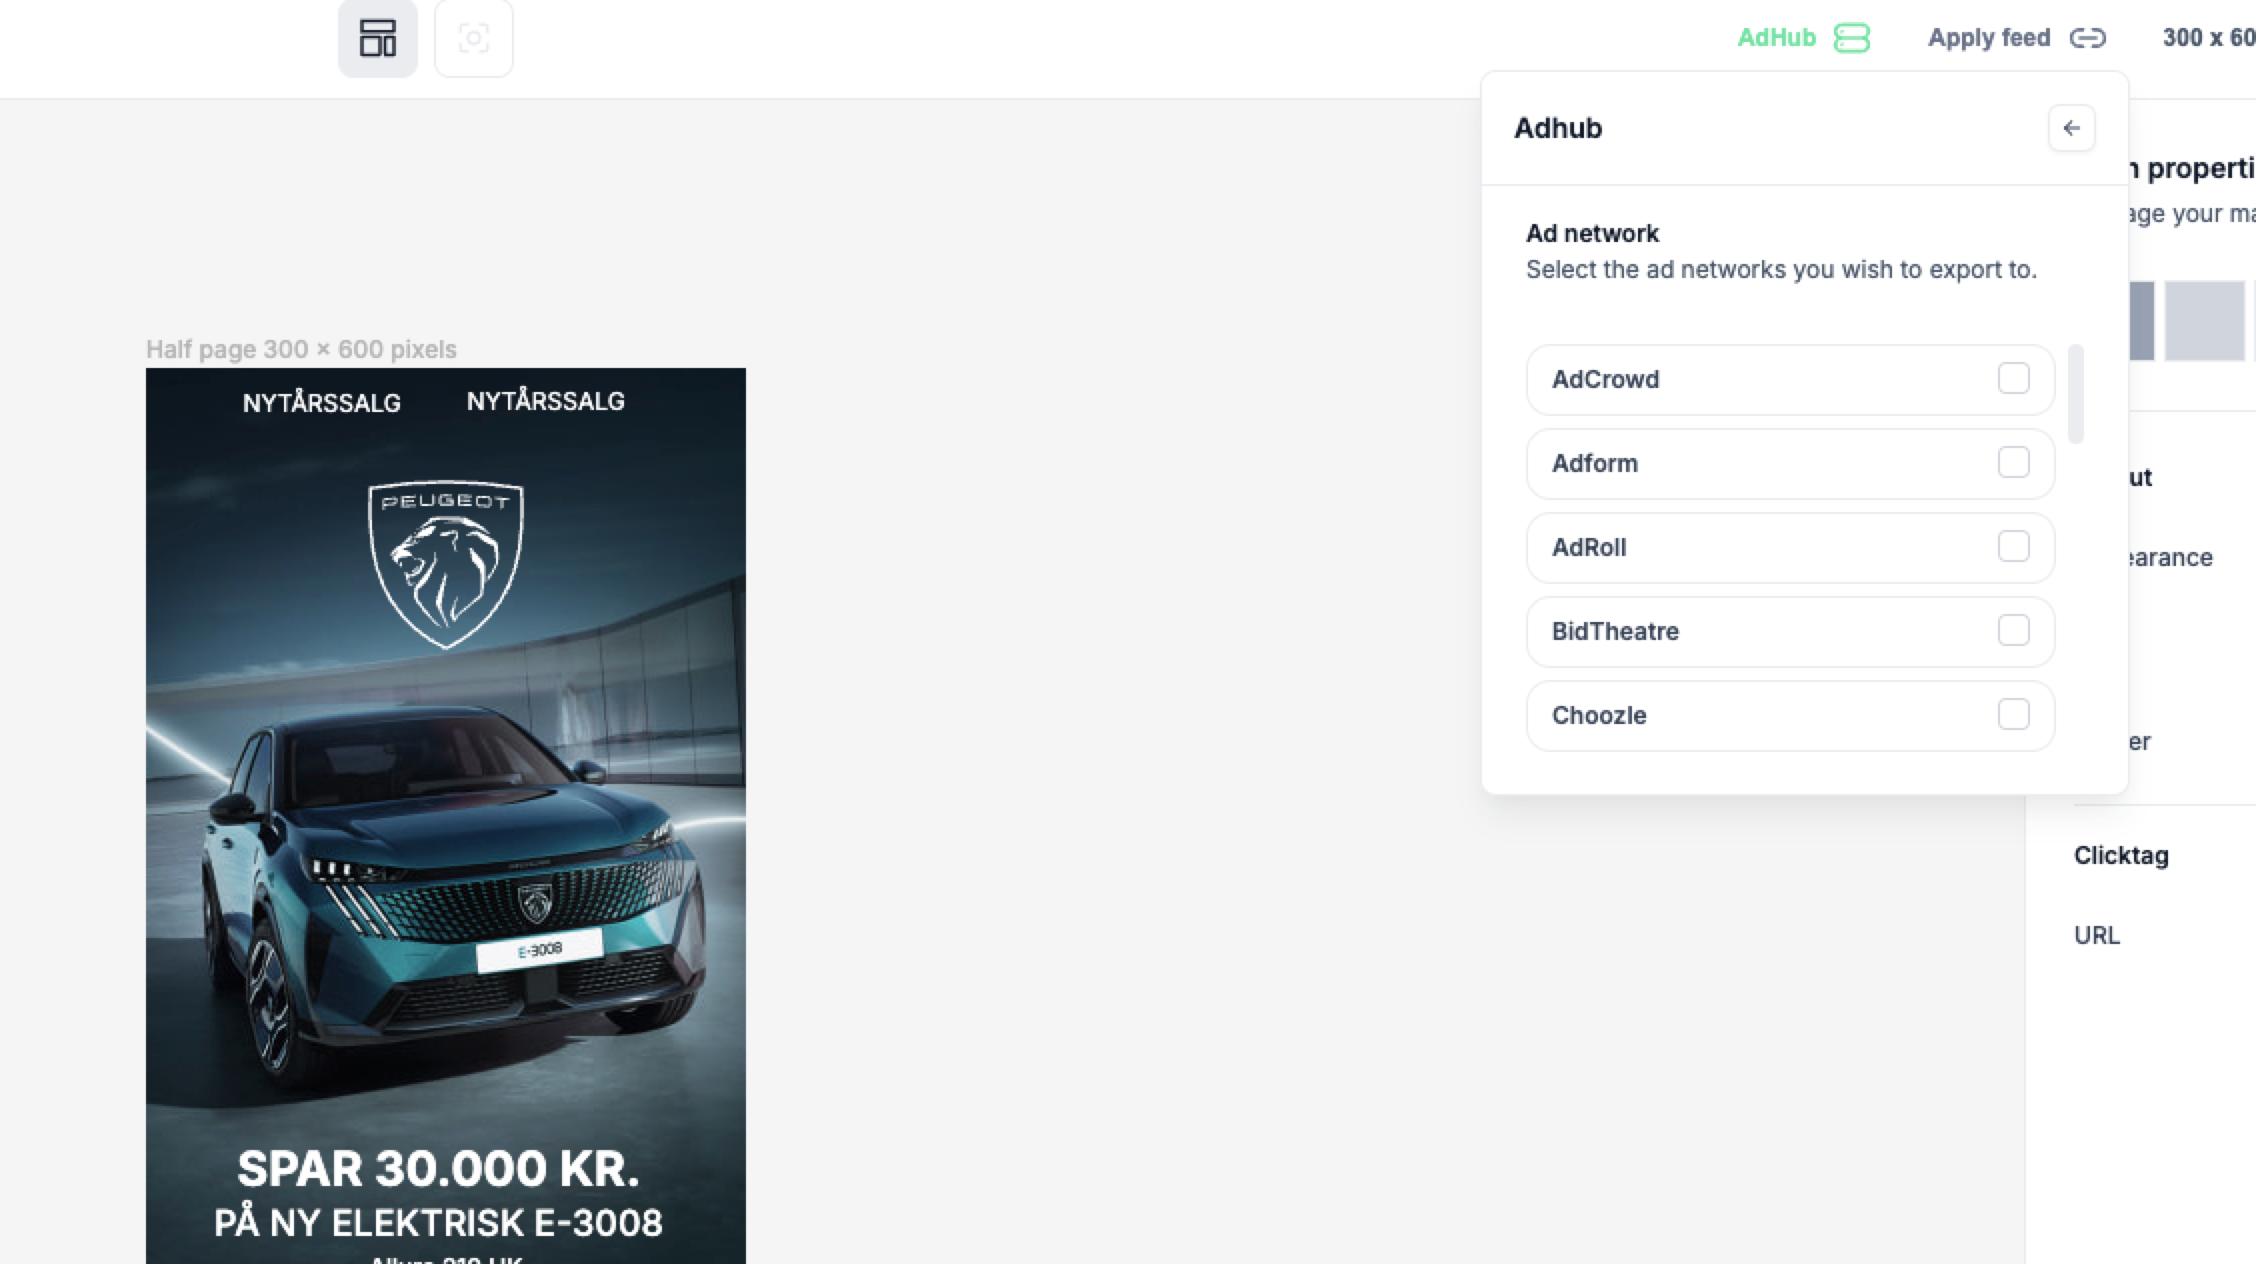Click the focus frame screenshot icon
The width and height of the screenshot is (2256, 1264).
point(473,39)
